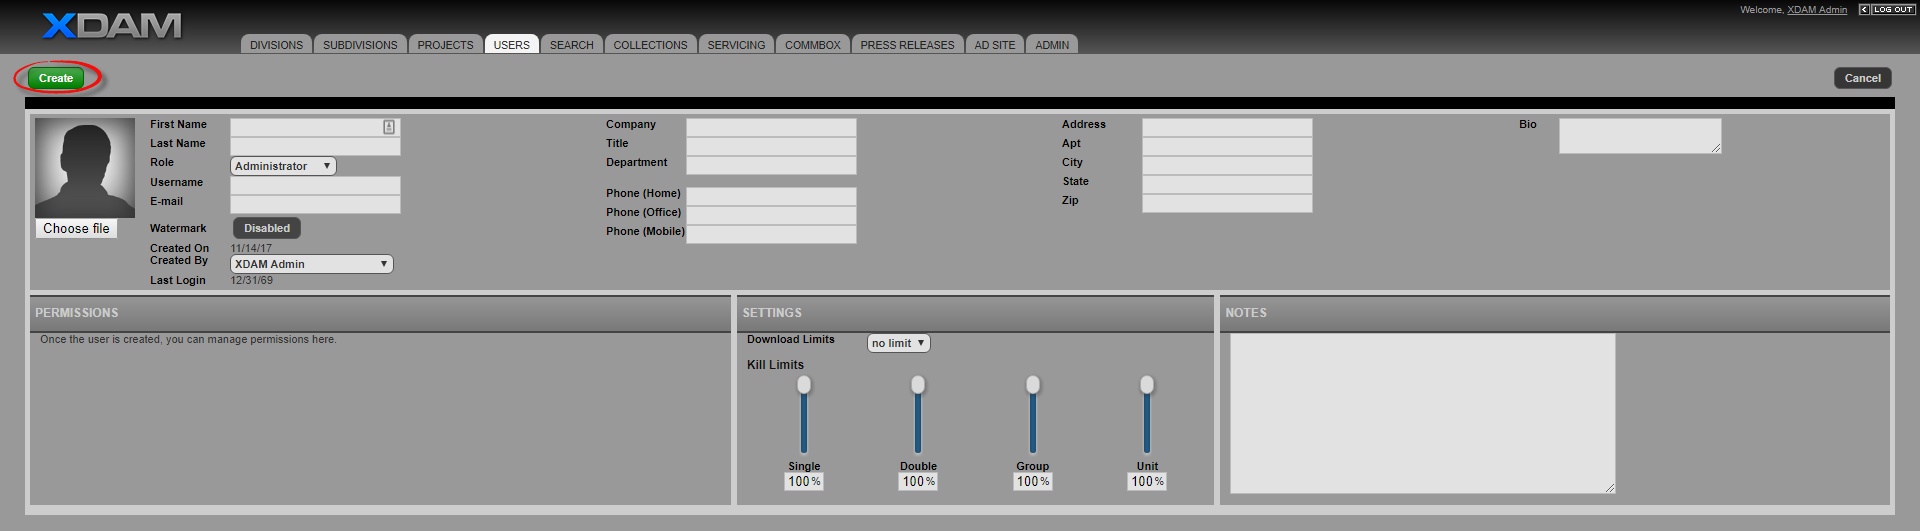
Task: Switch to the Divisions tab
Action: coord(276,45)
